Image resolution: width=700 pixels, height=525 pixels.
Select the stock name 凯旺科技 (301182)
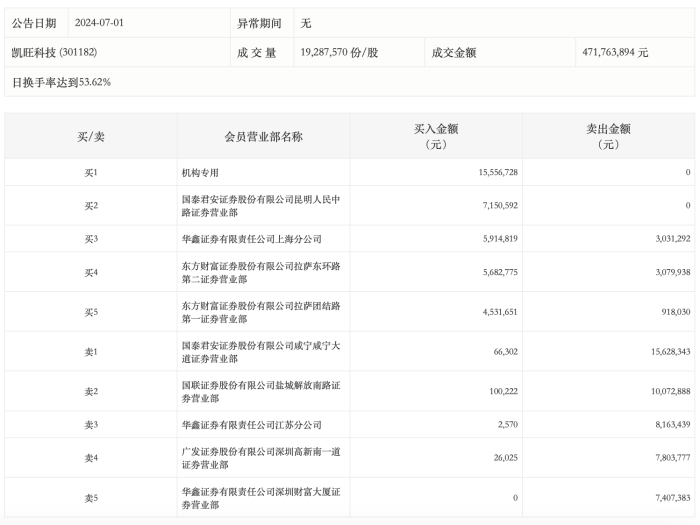tap(54, 52)
